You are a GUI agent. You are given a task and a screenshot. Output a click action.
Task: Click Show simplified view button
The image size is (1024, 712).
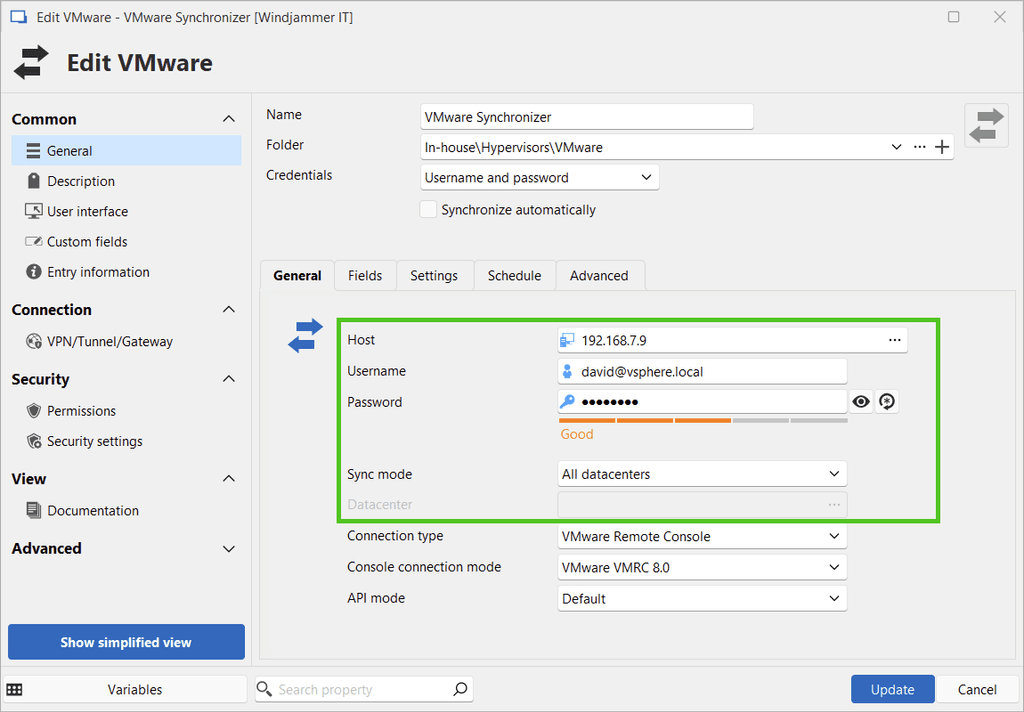click(x=126, y=642)
